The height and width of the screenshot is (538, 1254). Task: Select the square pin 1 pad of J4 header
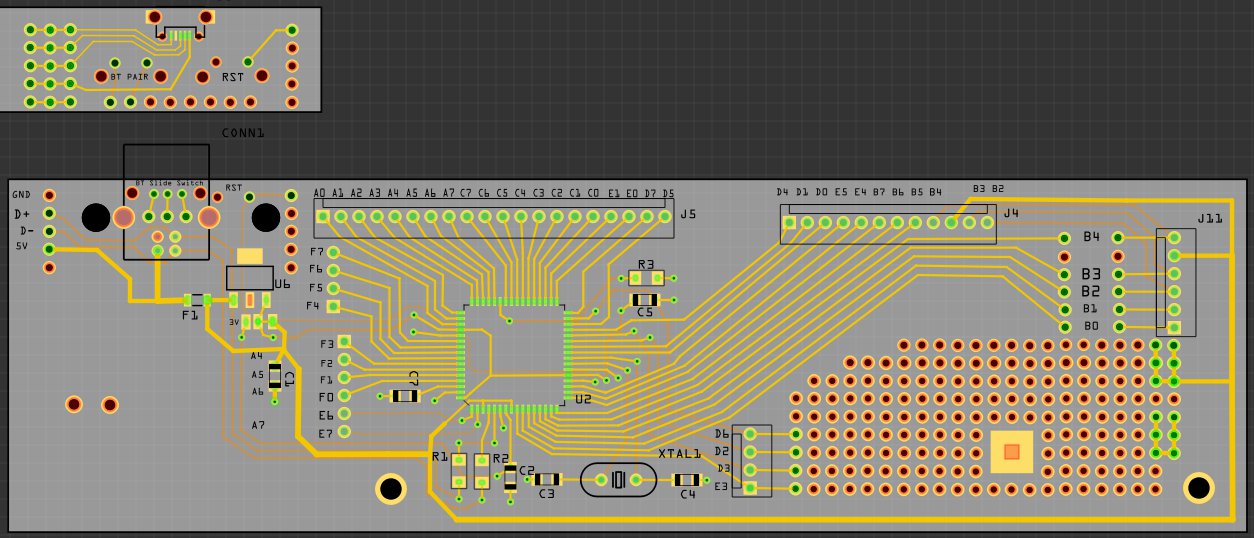click(x=790, y=222)
